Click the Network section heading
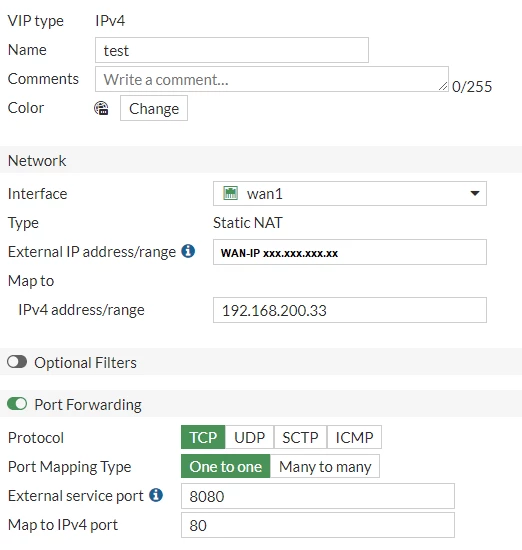This screenshot has height=550, width=522. (x=37, y=161)
